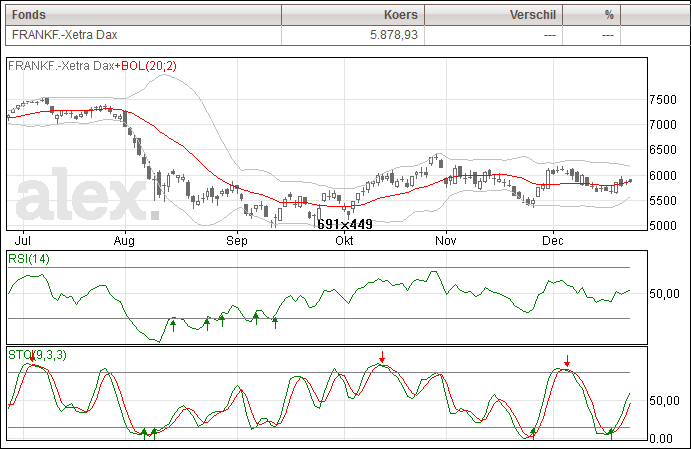
Task: Click the RSI(14) indicator label
Action: [x=29, y=259]
